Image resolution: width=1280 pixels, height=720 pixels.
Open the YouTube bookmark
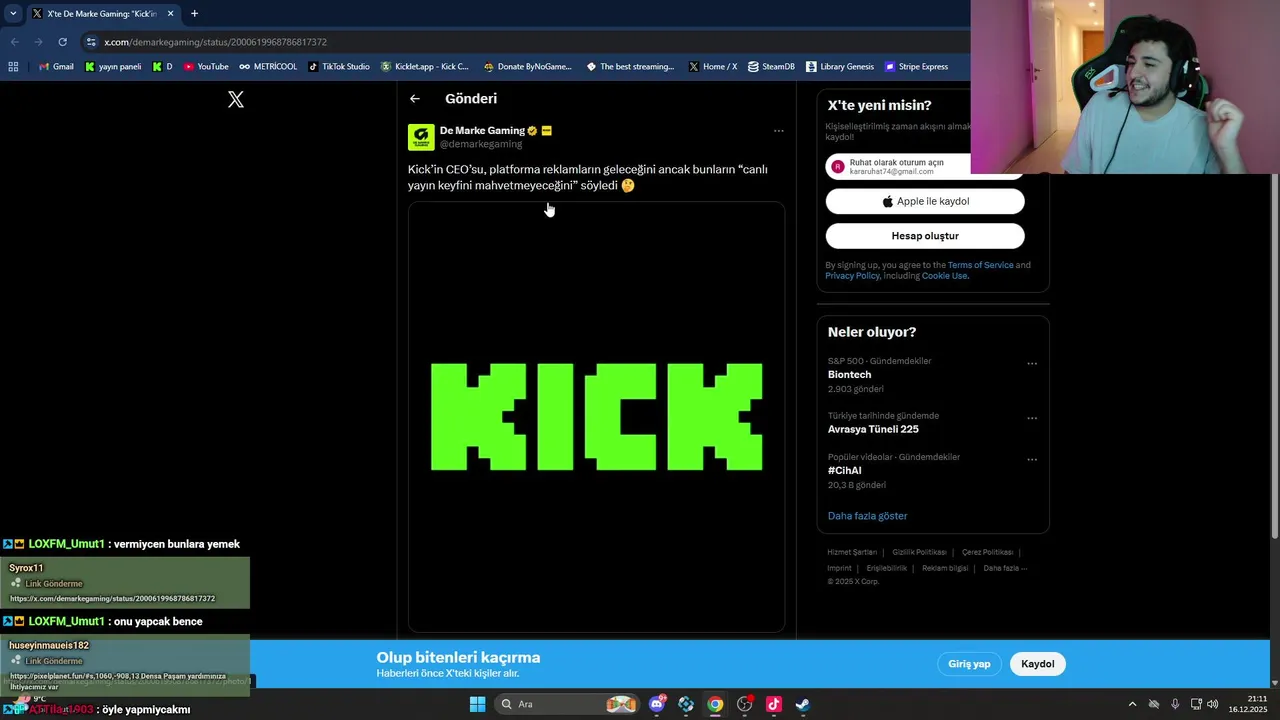tap(206, 67)
